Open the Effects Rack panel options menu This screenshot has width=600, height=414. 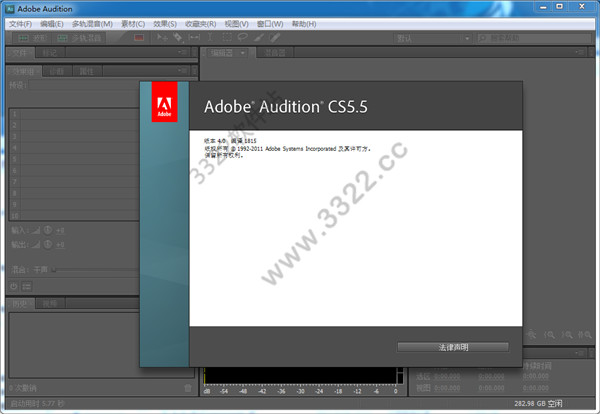coord(183,70)
